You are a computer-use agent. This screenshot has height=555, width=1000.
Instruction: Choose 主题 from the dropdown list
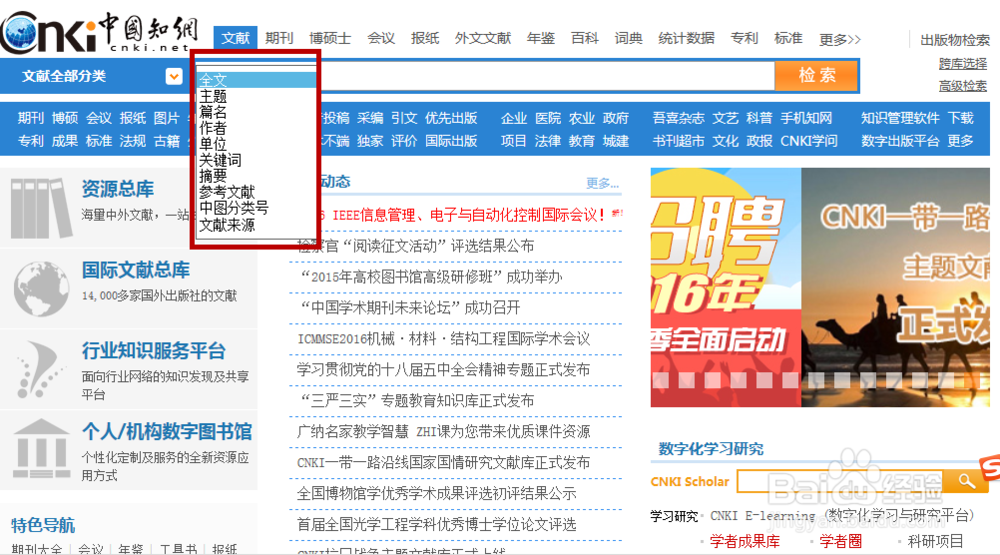(x=213, y=96)
